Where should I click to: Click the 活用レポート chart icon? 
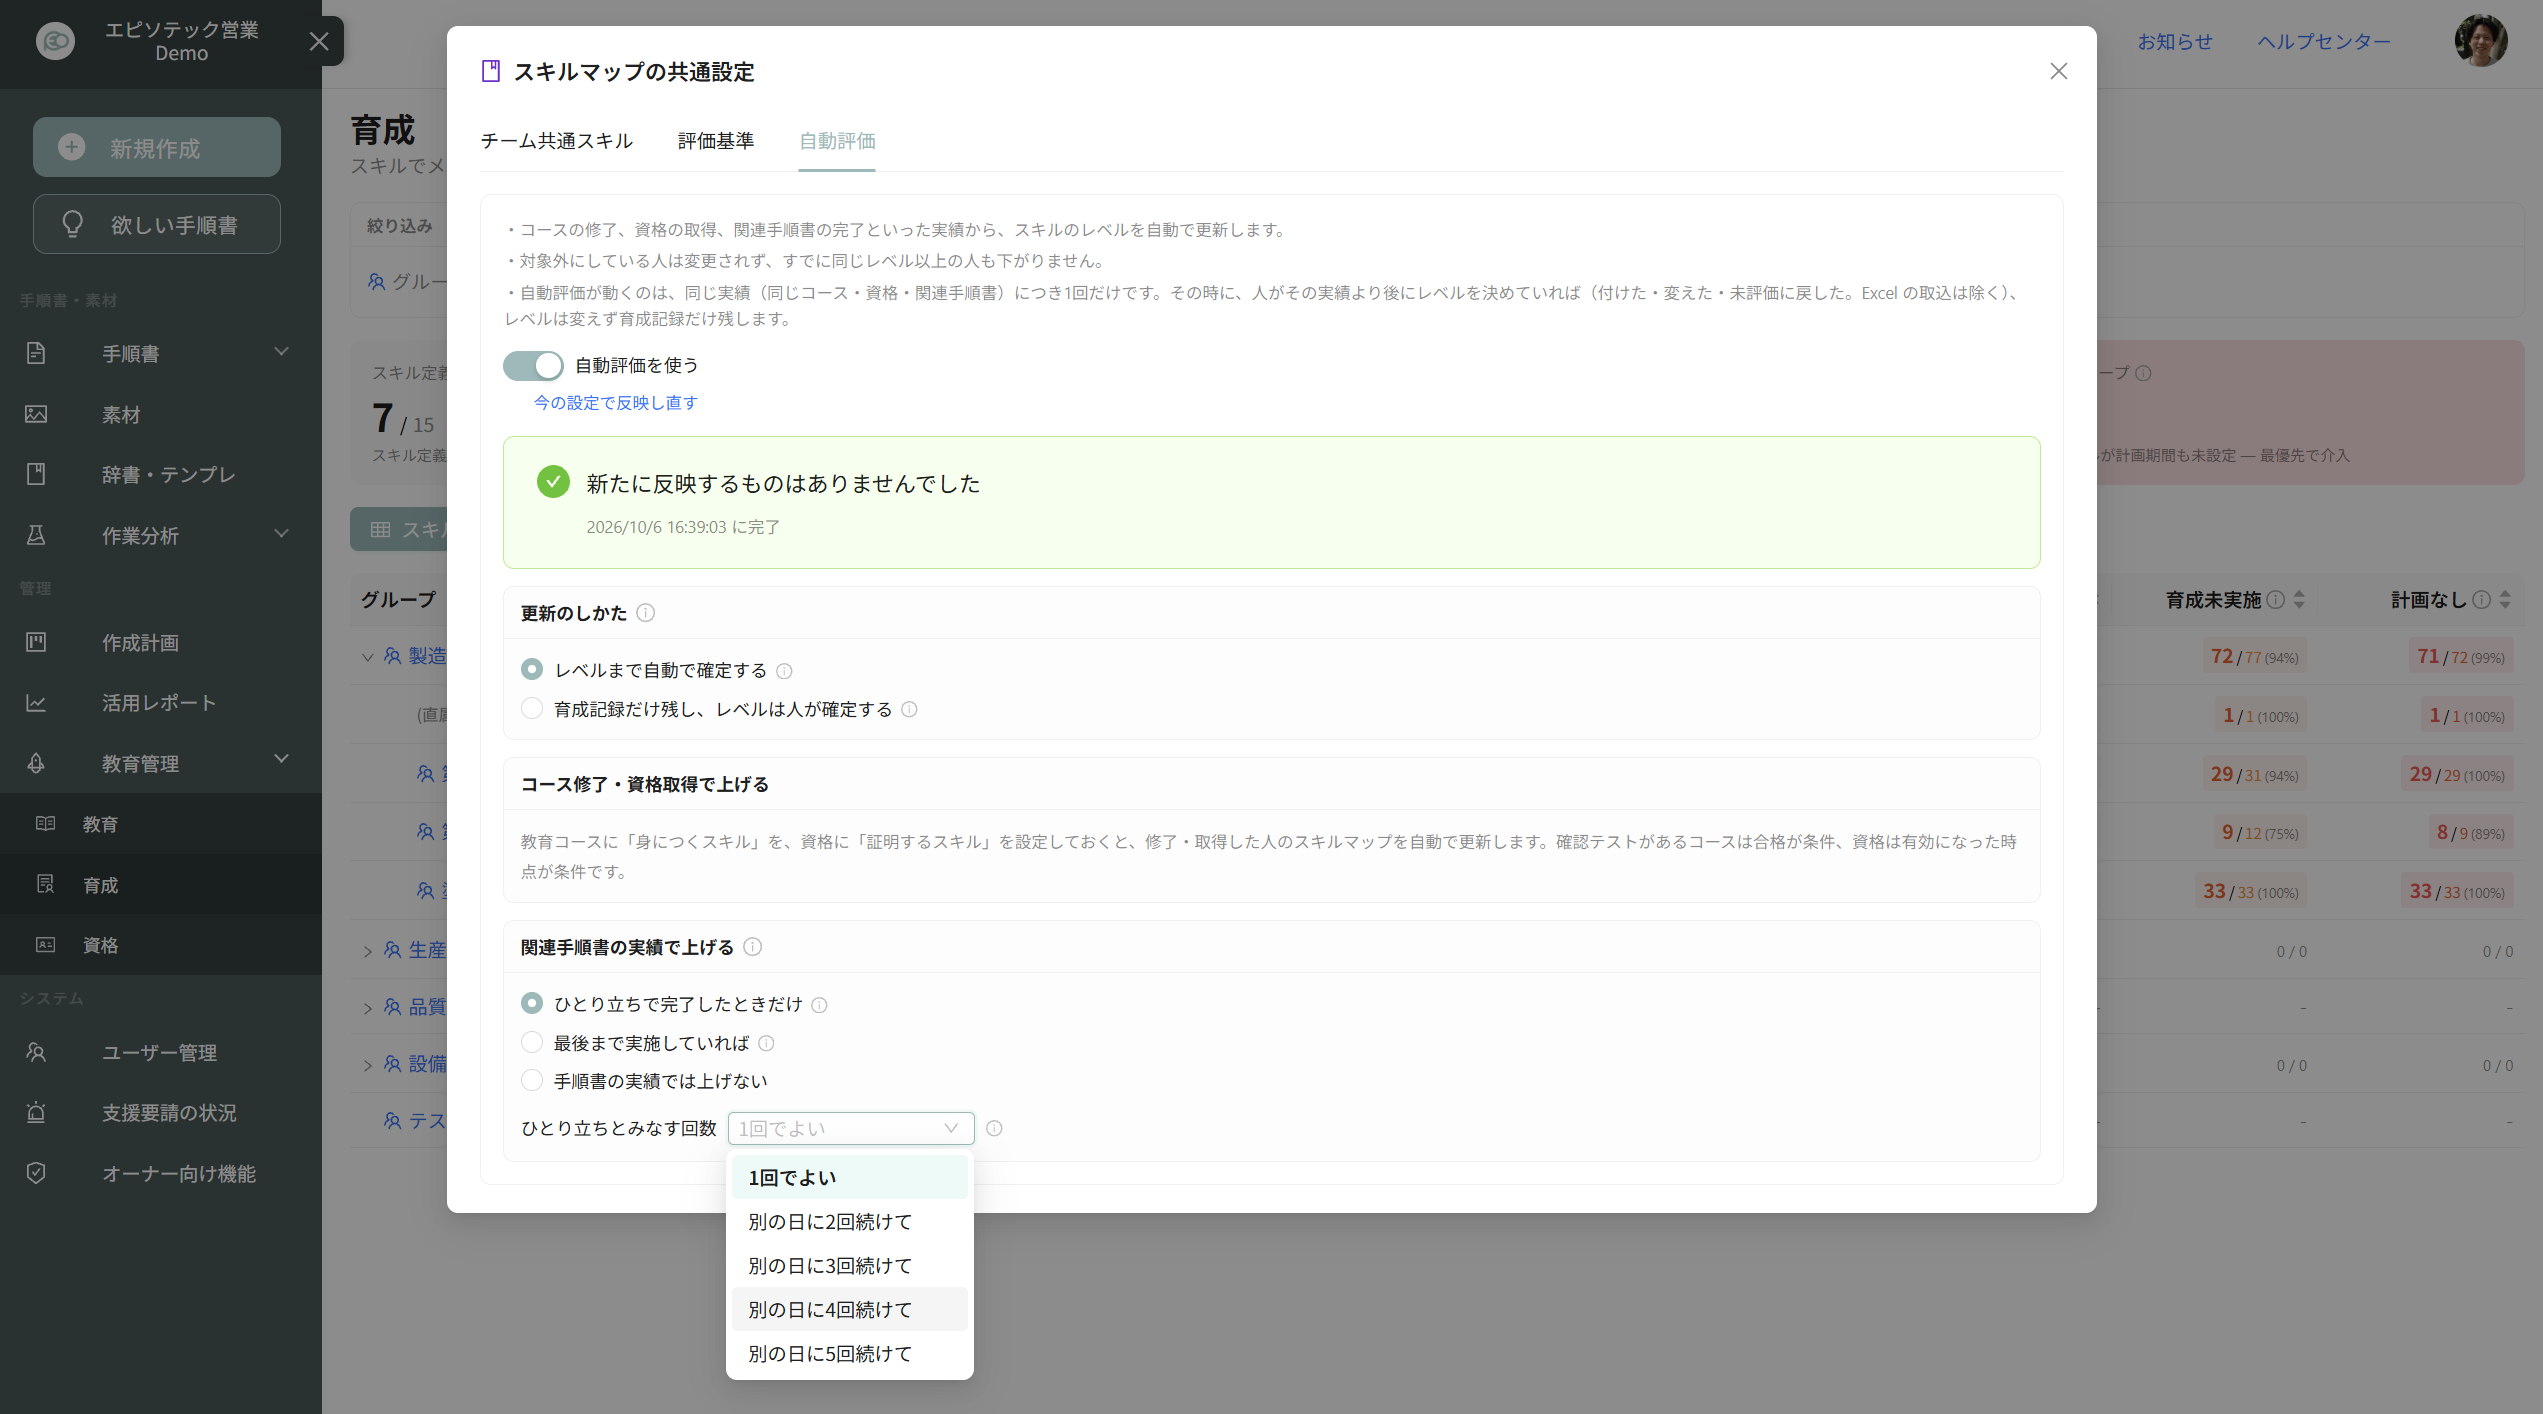tap(36, 702)
